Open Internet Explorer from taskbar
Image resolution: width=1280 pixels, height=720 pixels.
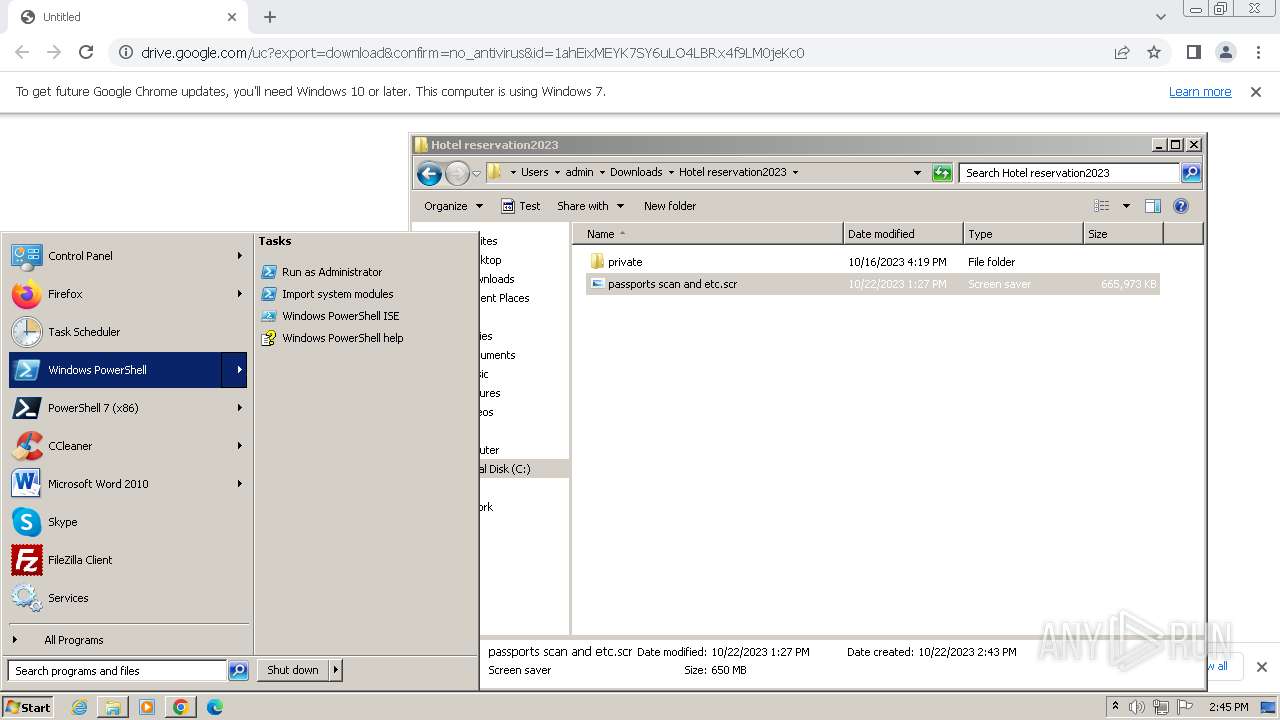(79, 707)
